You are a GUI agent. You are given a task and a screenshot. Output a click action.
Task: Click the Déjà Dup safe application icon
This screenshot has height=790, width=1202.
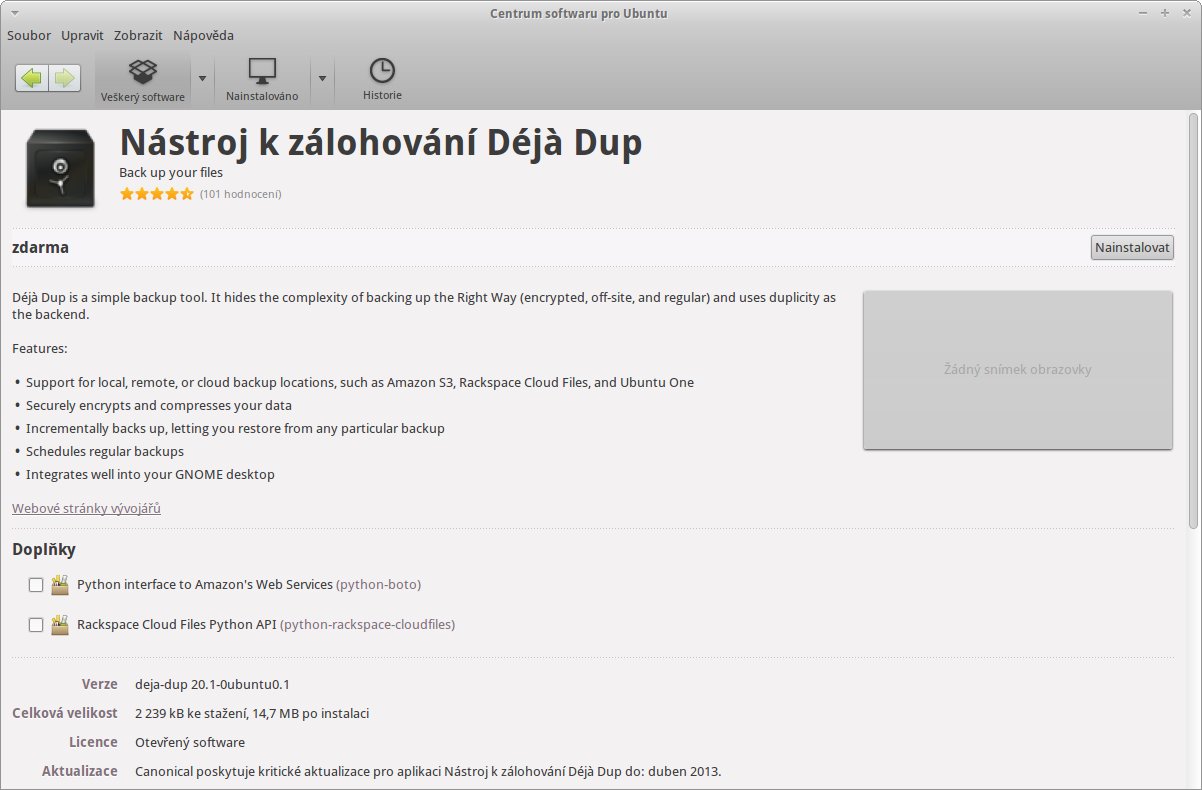(x=60, y=168)
